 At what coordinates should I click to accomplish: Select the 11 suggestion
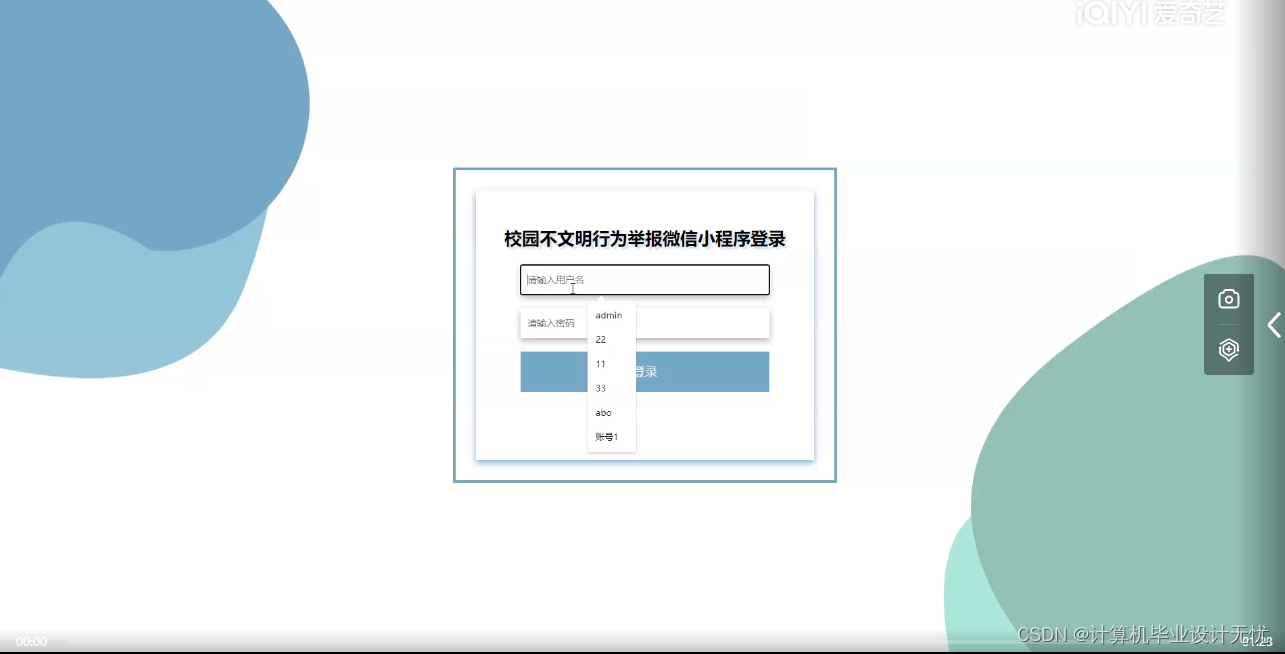coord(599,363)
